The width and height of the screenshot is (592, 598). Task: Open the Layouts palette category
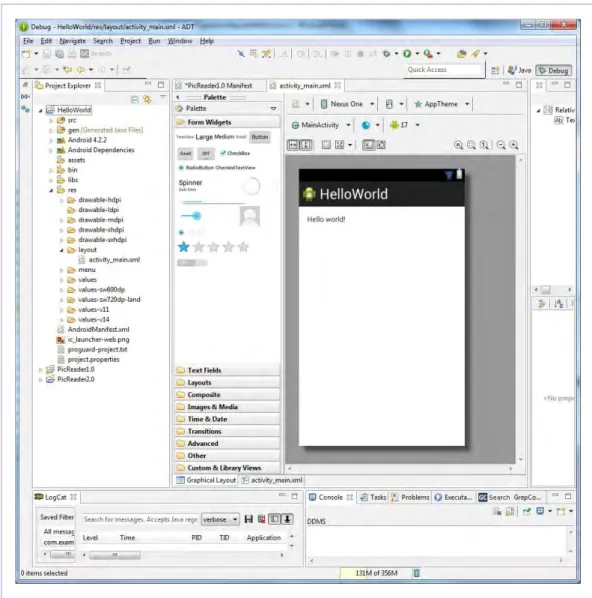point(228,383)
